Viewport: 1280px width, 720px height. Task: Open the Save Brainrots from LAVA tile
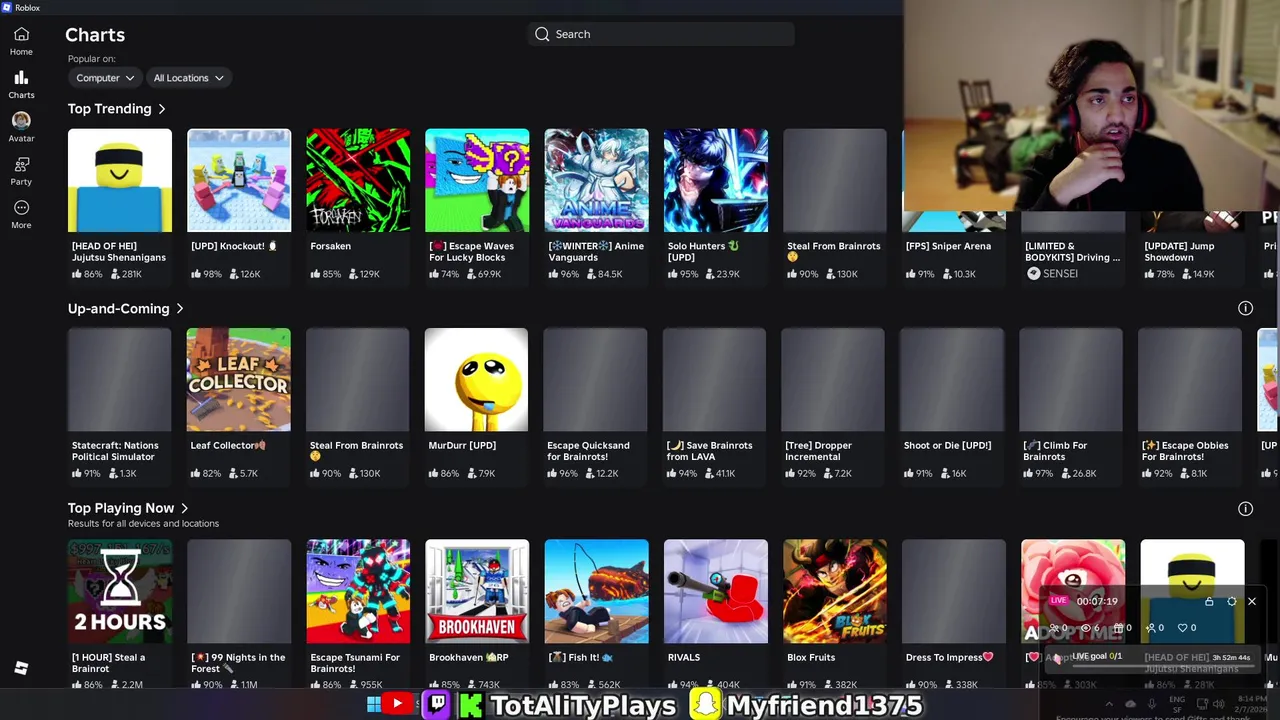point(714,380)
